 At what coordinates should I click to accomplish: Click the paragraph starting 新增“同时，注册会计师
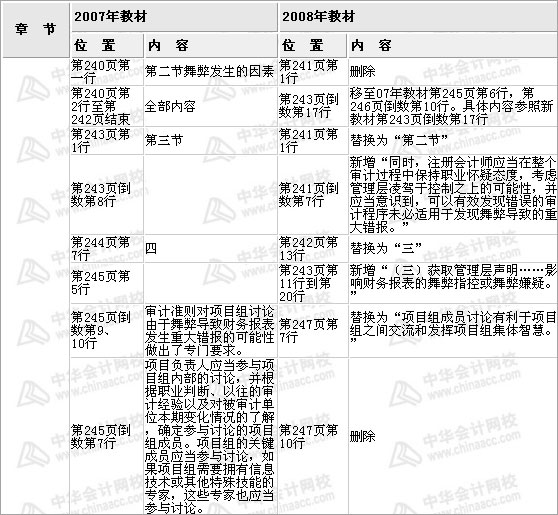(x=453, y=195)
